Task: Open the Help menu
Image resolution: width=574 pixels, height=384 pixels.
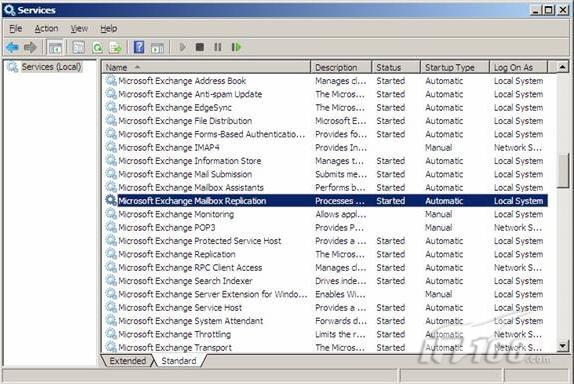Action: [x=109, y=28]
